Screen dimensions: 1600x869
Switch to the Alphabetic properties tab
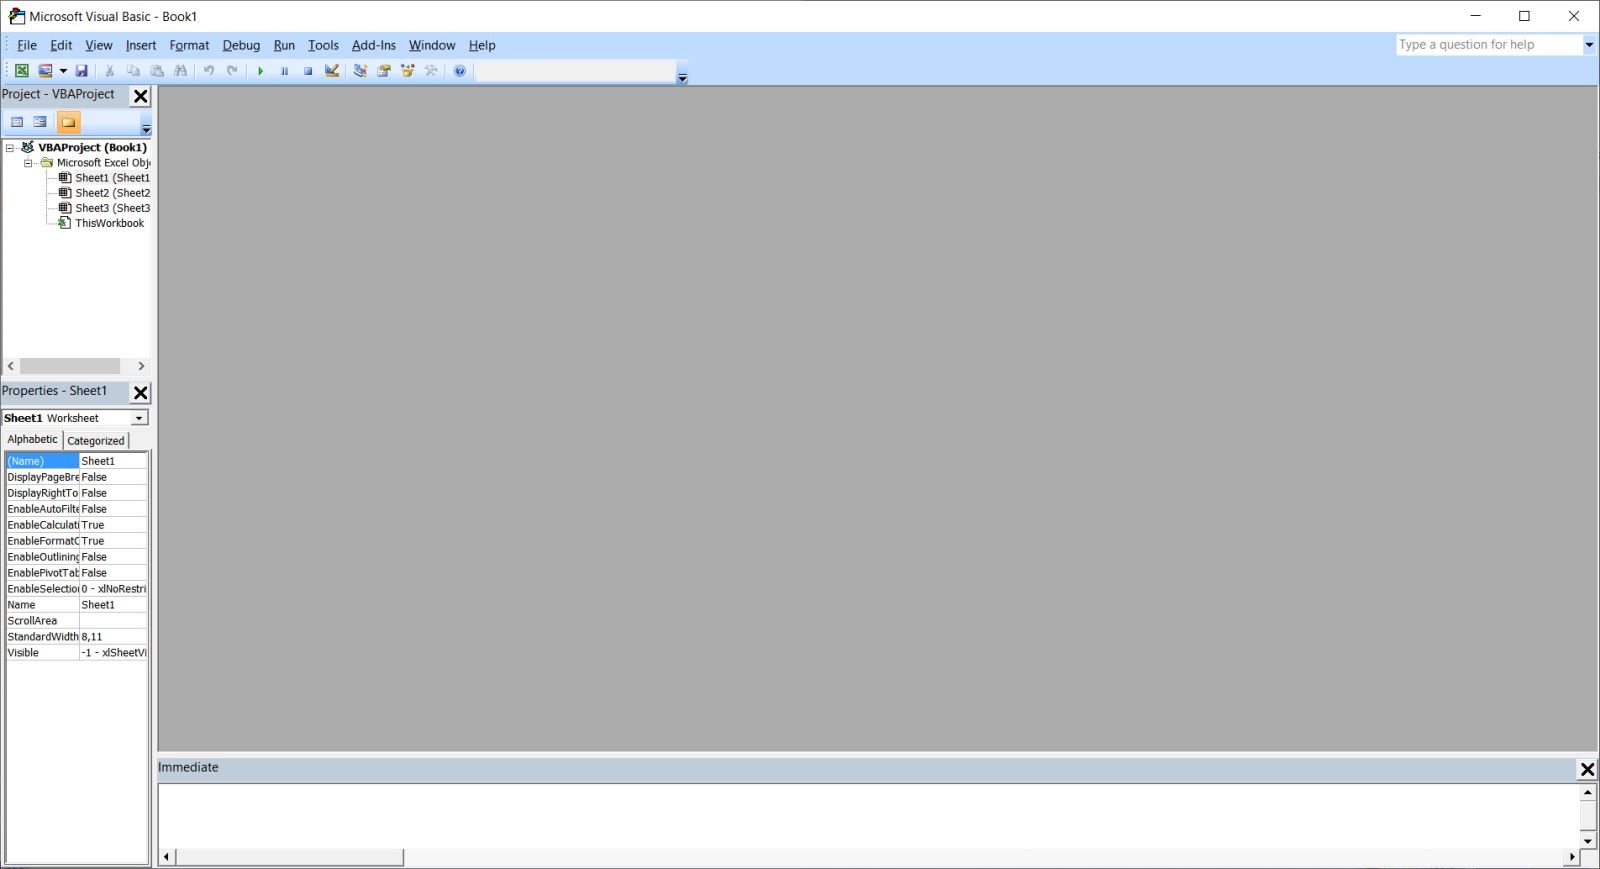click(33, 440)
